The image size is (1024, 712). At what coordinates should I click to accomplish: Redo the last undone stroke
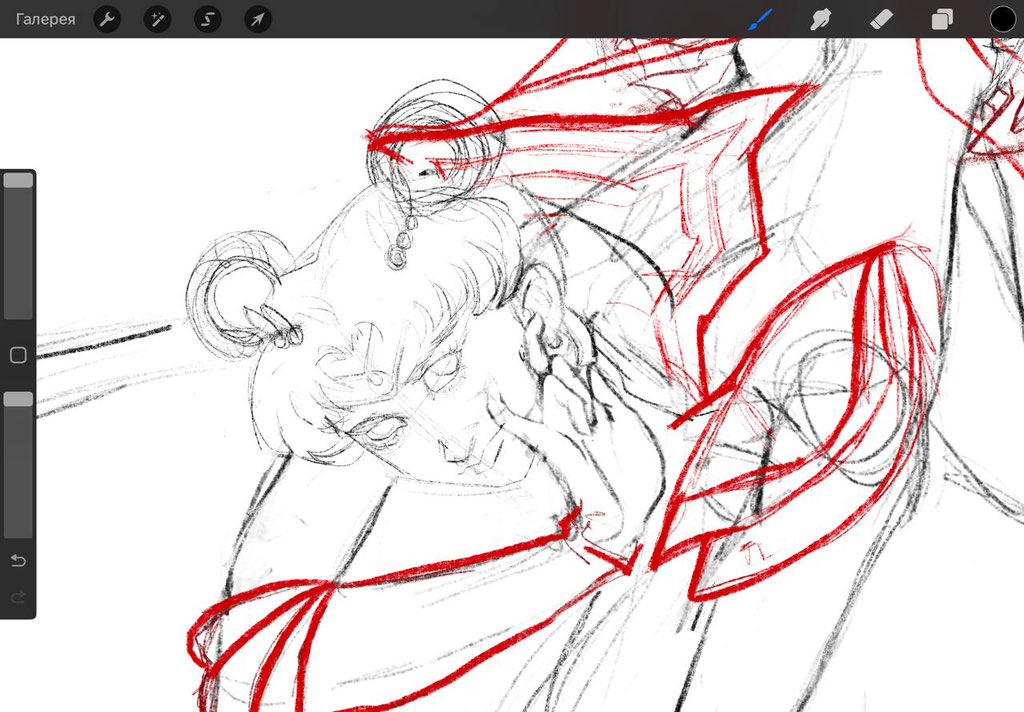click(18, 596)
